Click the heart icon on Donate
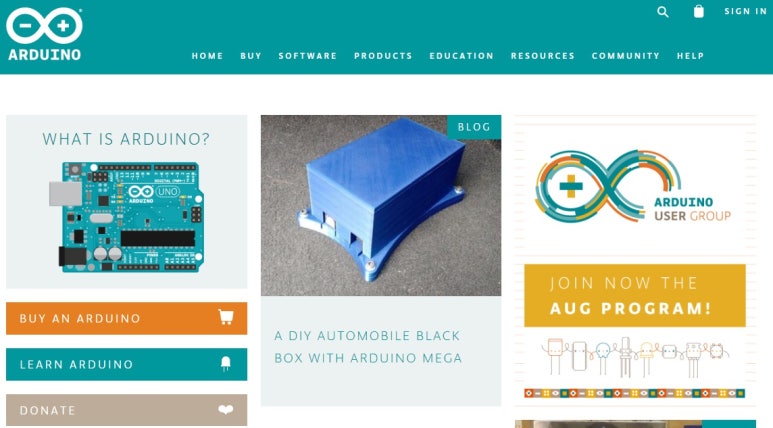The height and width of the screenshot is (428, 773). coord(226,409)
